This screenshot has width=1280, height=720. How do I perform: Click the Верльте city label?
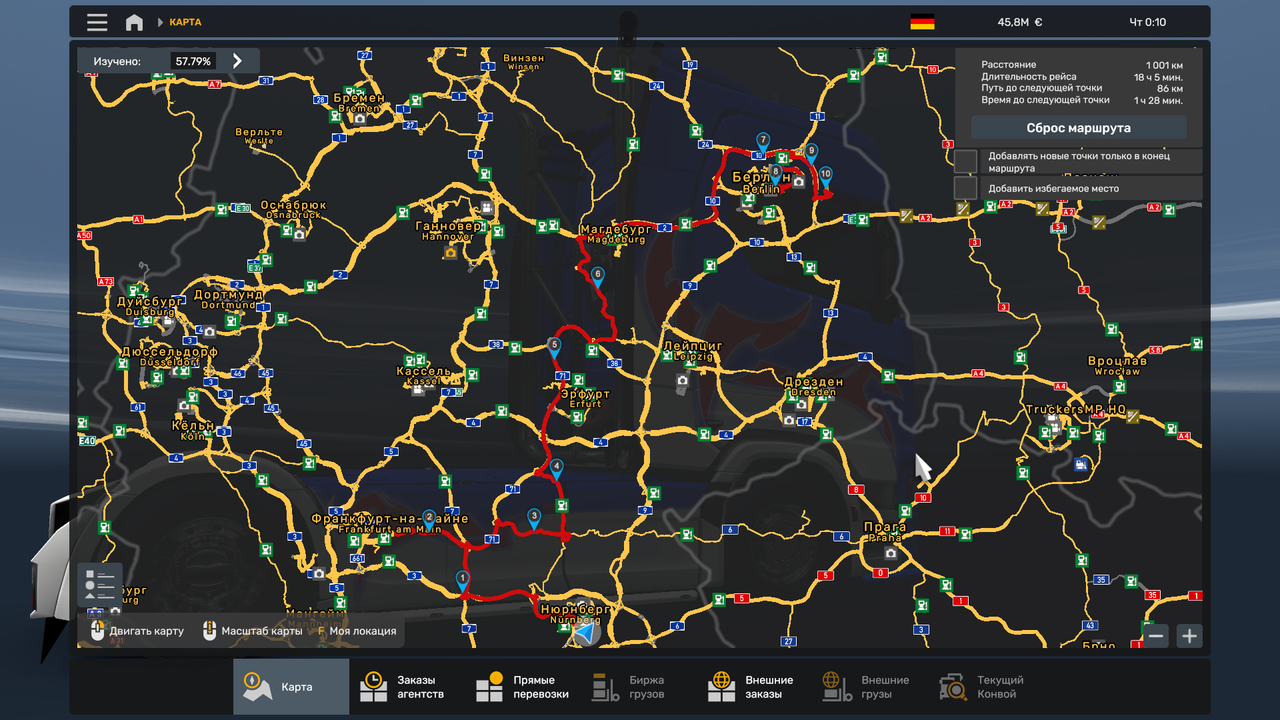pos(259,132)
